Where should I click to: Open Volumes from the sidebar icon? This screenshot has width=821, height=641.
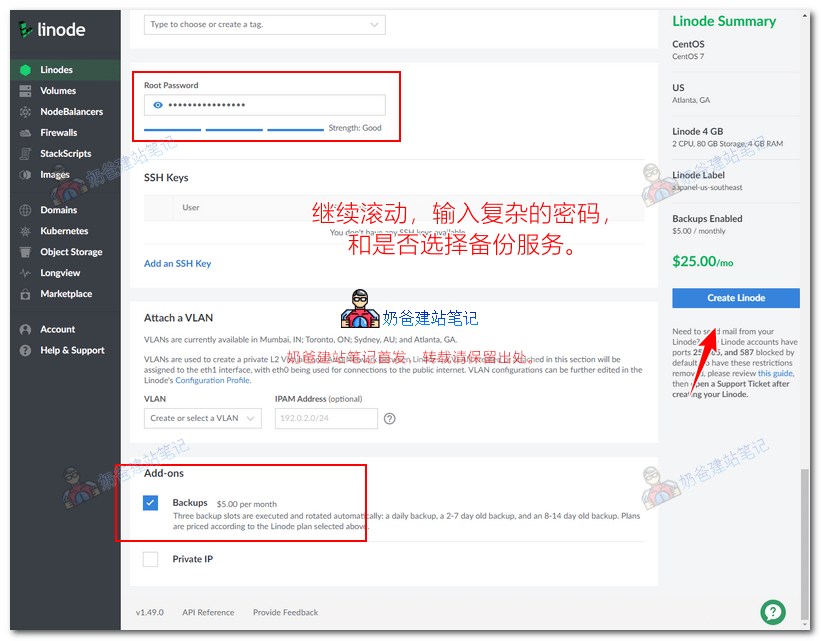[x=25, y=91]
